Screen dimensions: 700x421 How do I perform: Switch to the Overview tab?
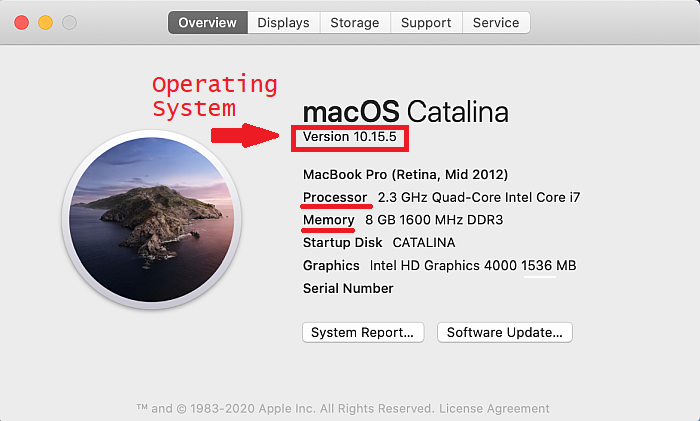(x=208, y=22)
